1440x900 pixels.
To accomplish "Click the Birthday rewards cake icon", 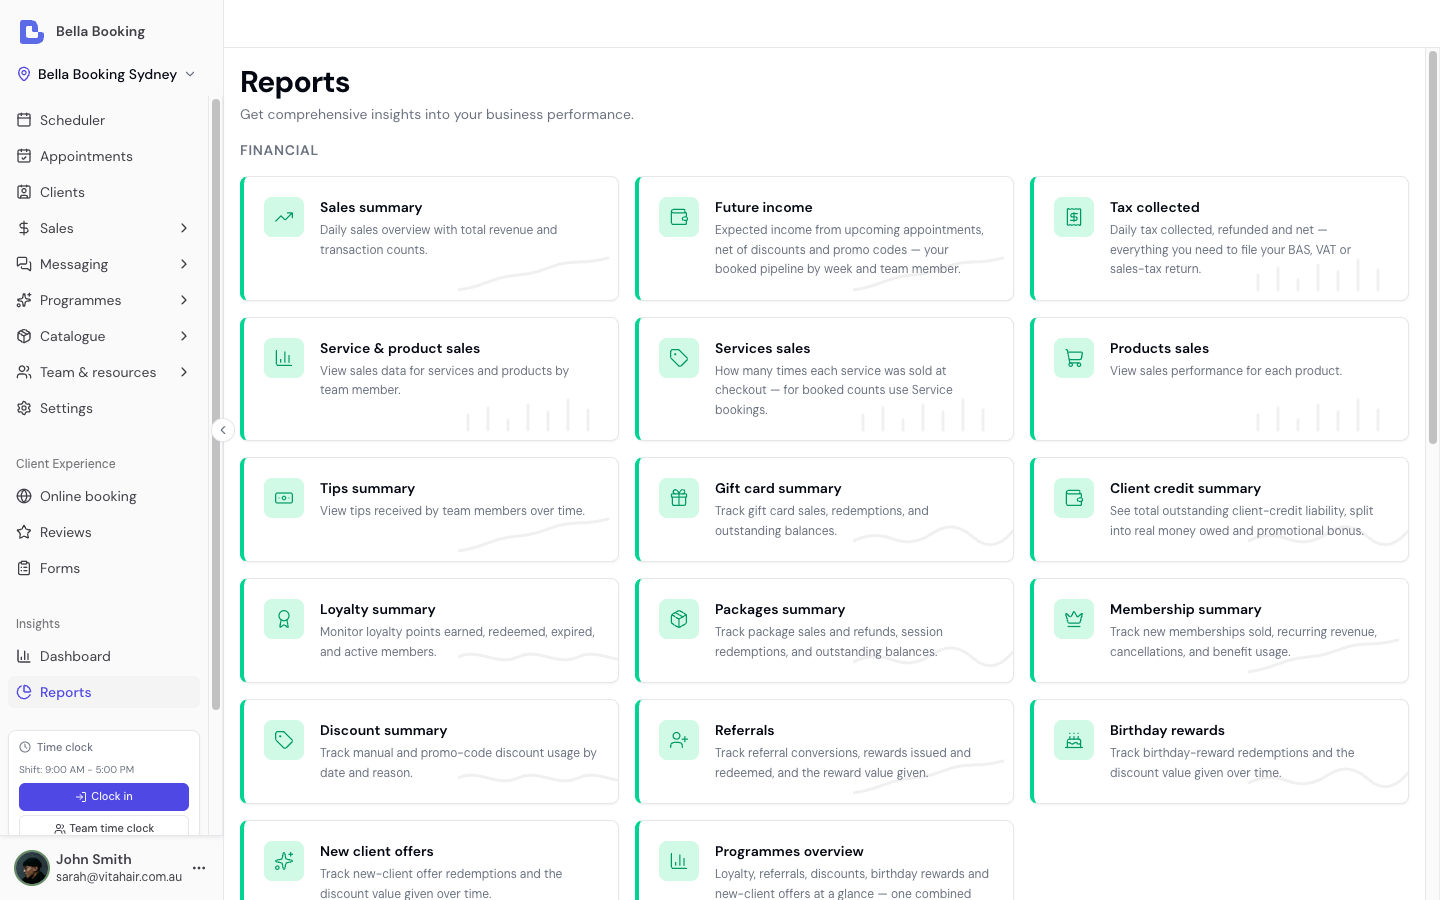I will pos(1074,740).
